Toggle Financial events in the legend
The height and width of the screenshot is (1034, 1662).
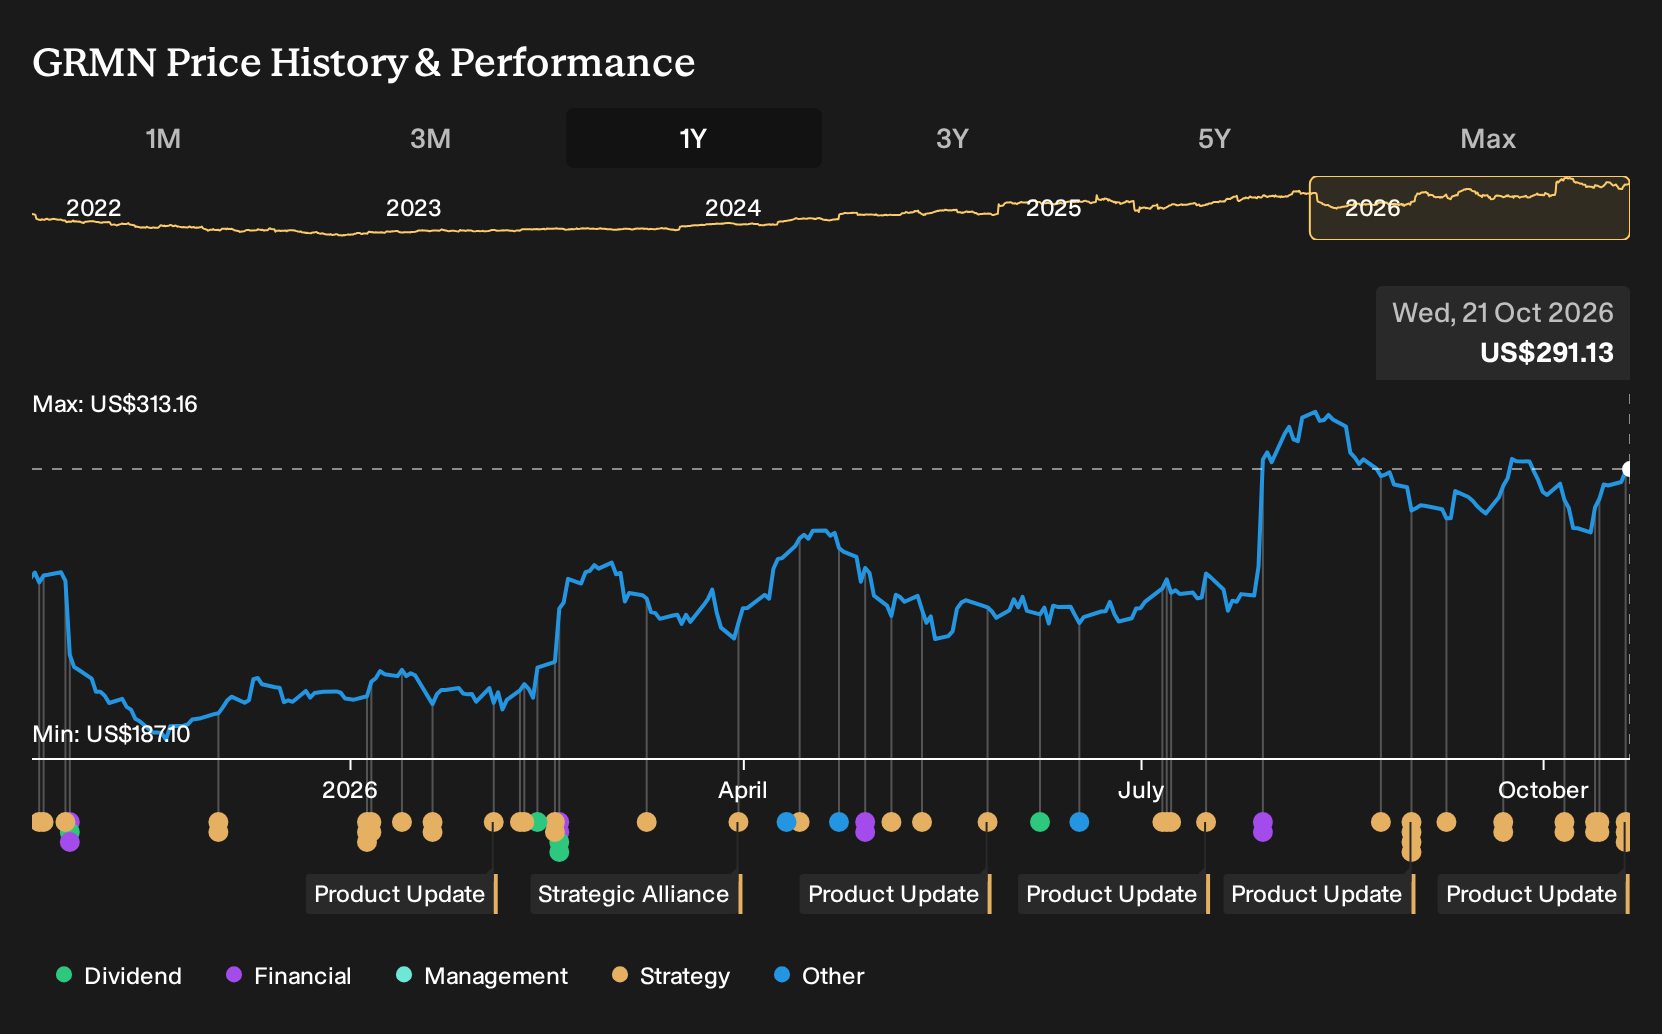(289, 975)
